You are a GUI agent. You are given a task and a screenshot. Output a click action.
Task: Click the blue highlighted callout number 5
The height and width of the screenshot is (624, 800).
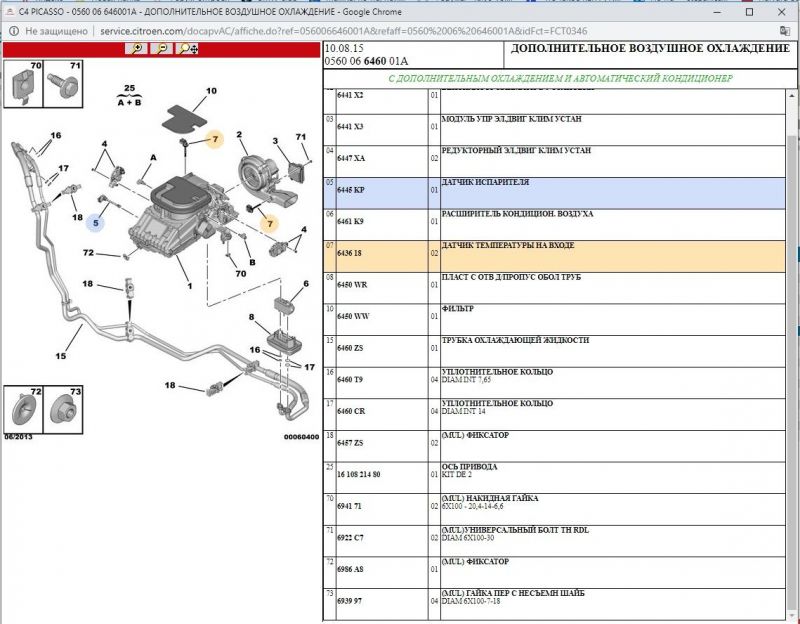pos(97,223)
